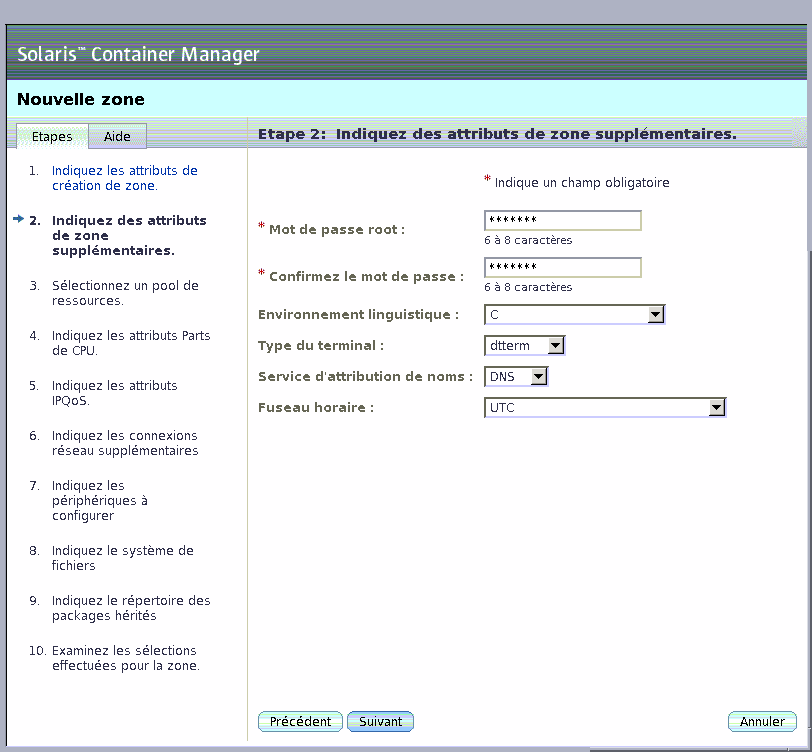
Task: Cancel the wizard with Annuler
Action: click(762, 721)
